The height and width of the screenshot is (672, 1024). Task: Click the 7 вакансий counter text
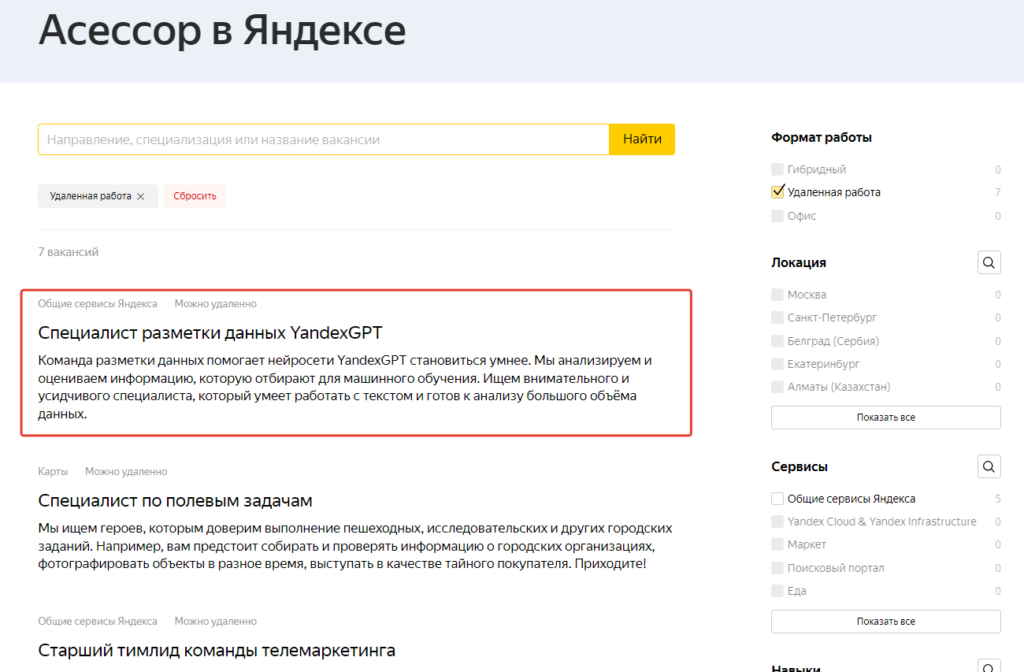(x=68, y=252)
